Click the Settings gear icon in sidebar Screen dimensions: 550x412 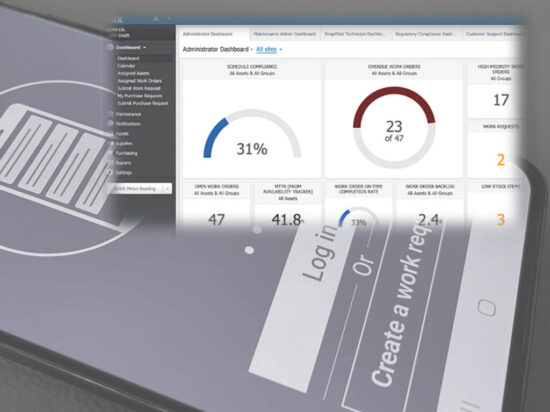click(x=110, y=173)
